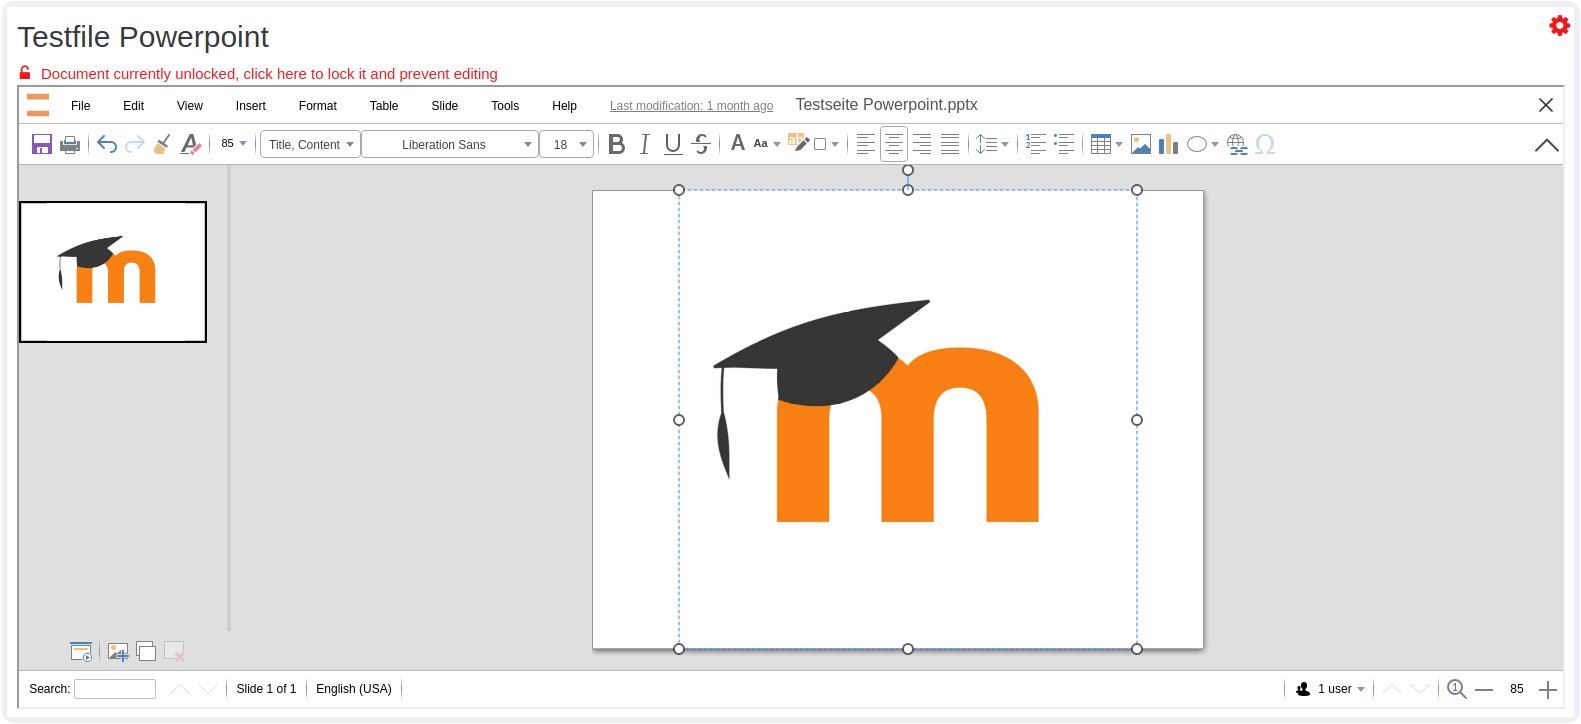Insert an image from toolbar
Image resolution: width=1581 pixels, height=724 pixels.
(x=1140, y=144)
